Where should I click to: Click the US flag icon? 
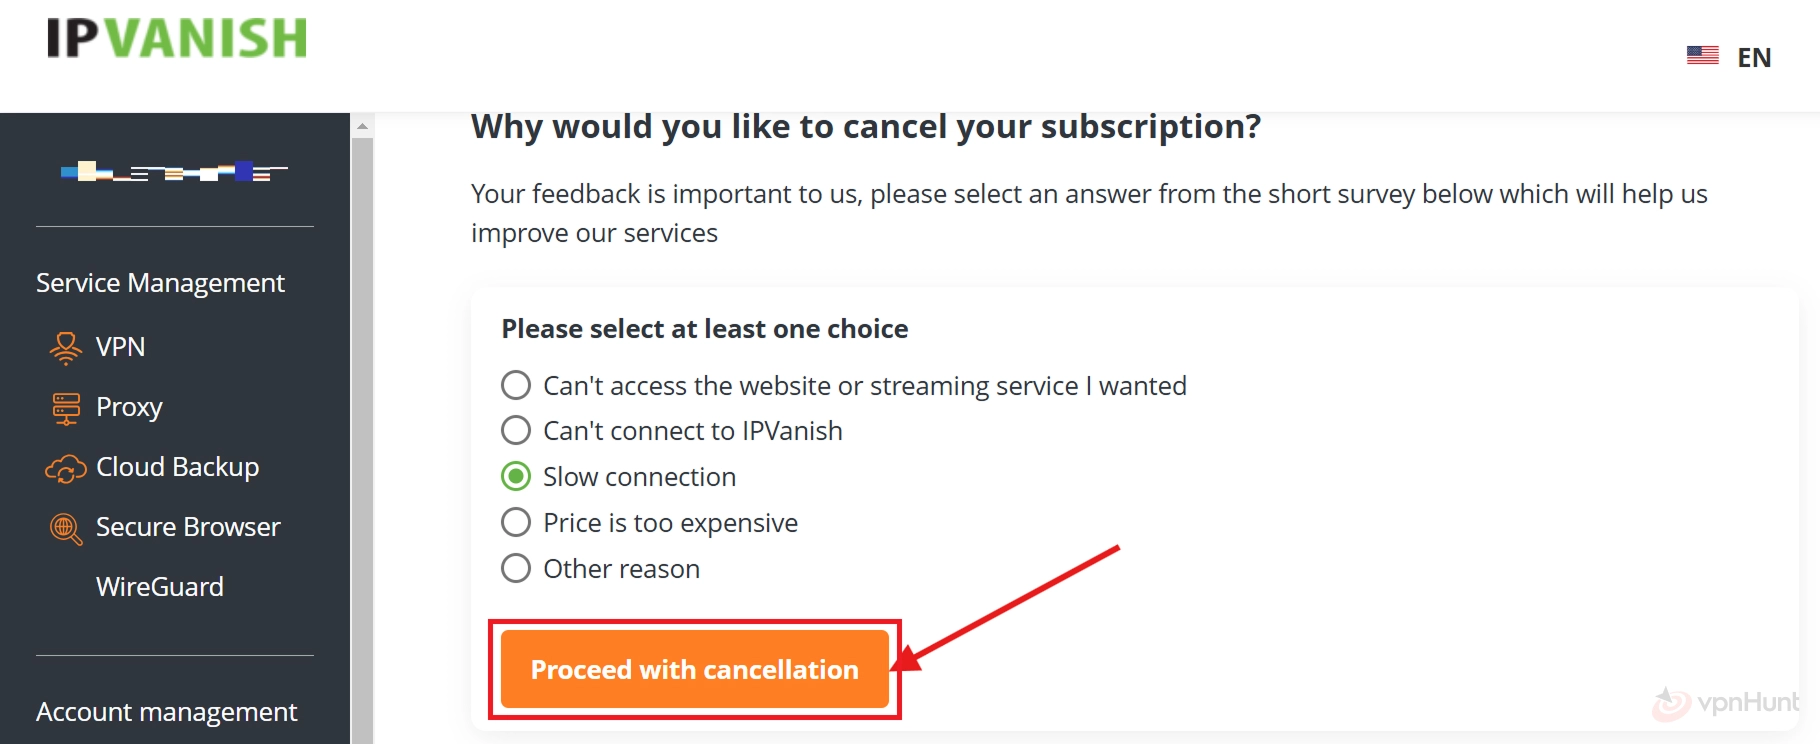pyautogui.click(x=1702, y=56)
